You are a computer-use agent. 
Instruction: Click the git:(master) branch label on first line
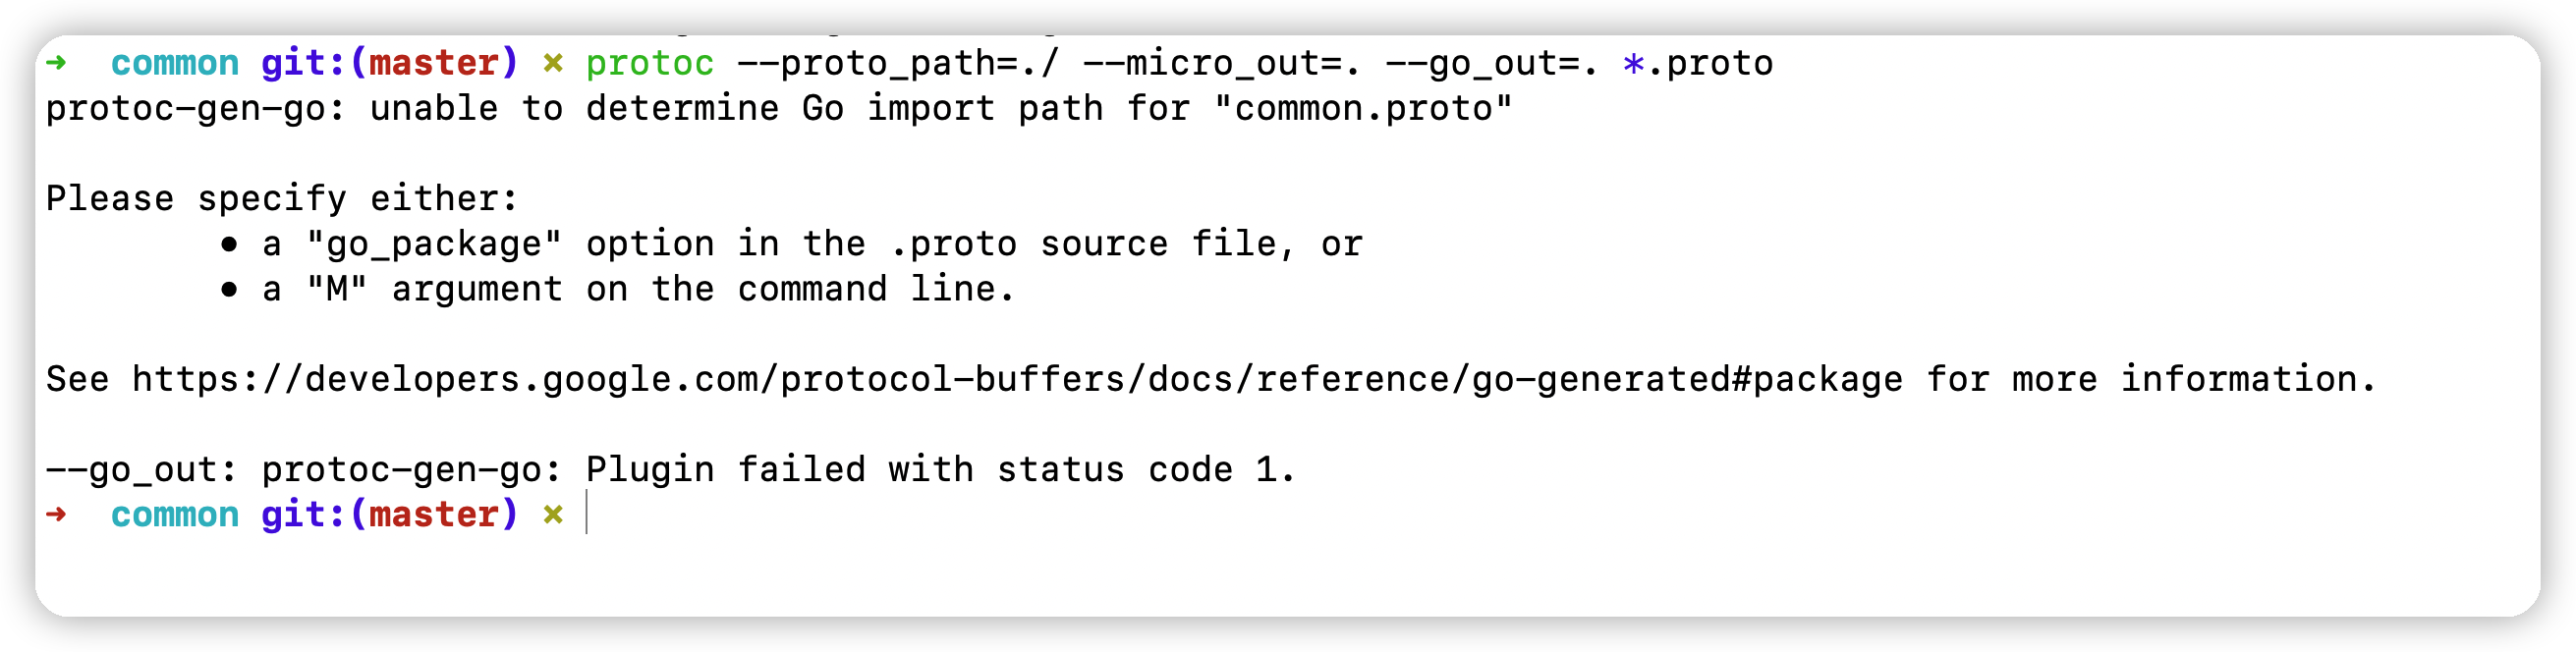(x=390, y=64)
